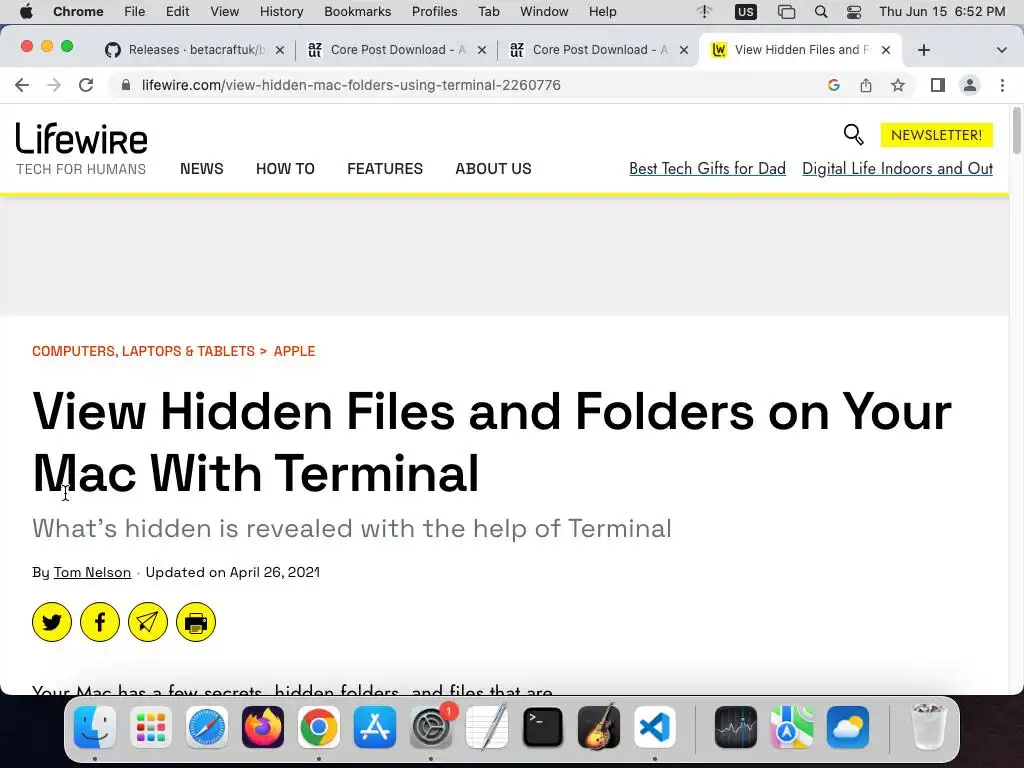Open Chrome History menu
This screenshot has height=768, width=1024.
281,12
